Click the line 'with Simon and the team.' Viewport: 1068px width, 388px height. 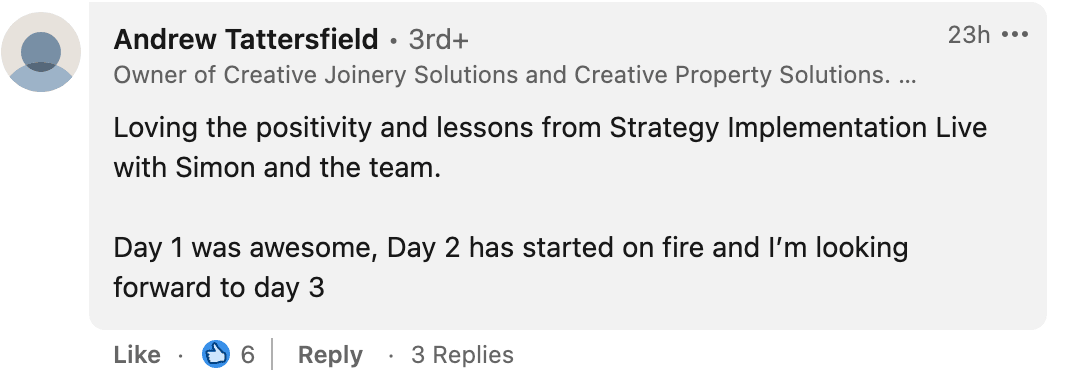277,167
